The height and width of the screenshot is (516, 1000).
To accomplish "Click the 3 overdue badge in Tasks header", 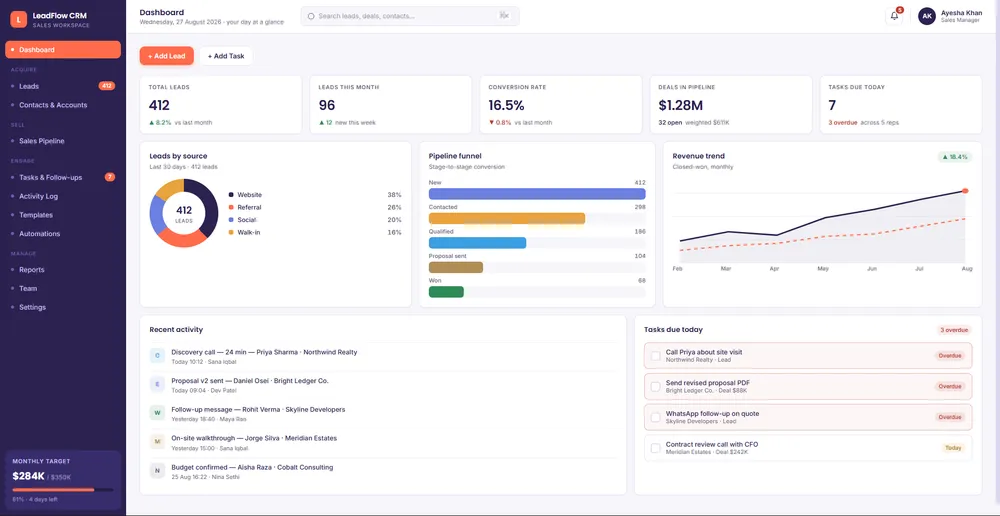I will tap(955, 330).
